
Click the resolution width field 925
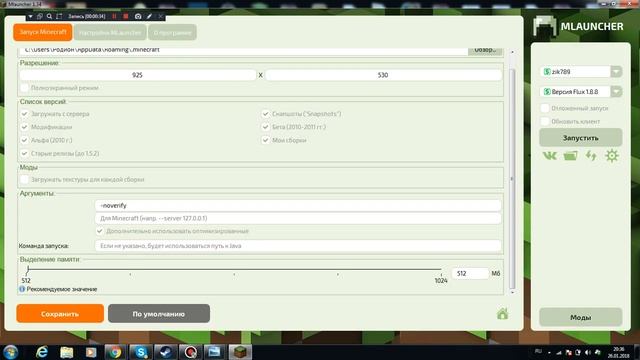point(138,75)
